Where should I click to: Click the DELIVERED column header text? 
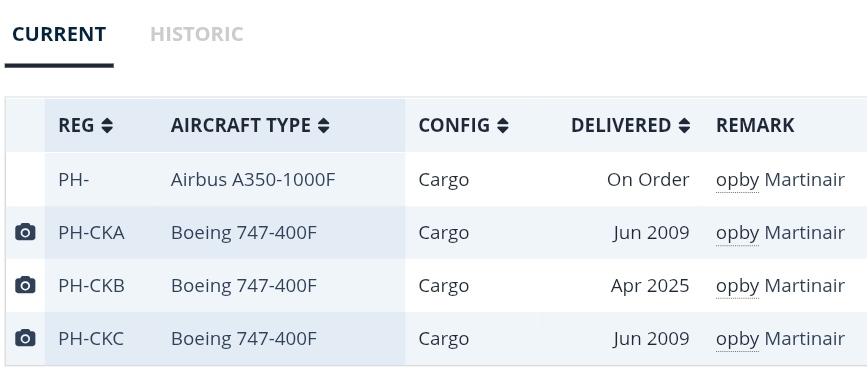pos(621,126)
